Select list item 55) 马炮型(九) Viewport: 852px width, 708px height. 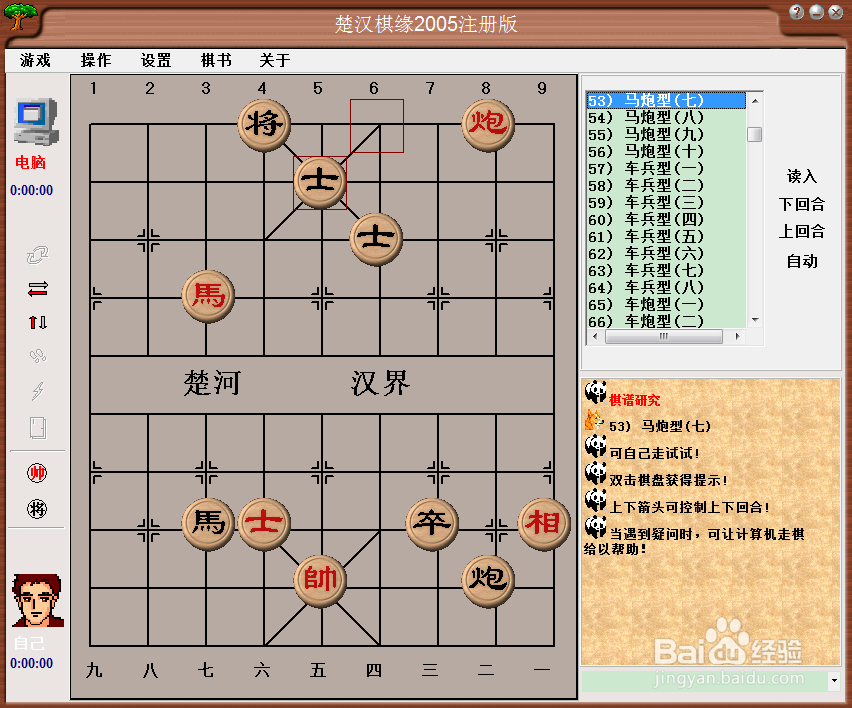(666, 134)
